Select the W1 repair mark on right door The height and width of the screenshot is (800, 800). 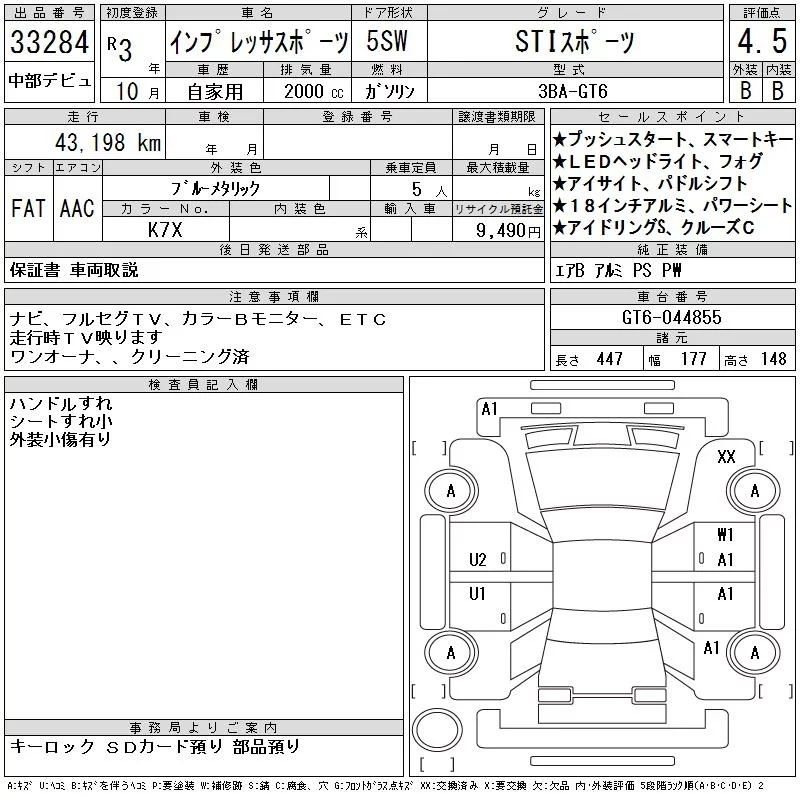click(725, 534)
